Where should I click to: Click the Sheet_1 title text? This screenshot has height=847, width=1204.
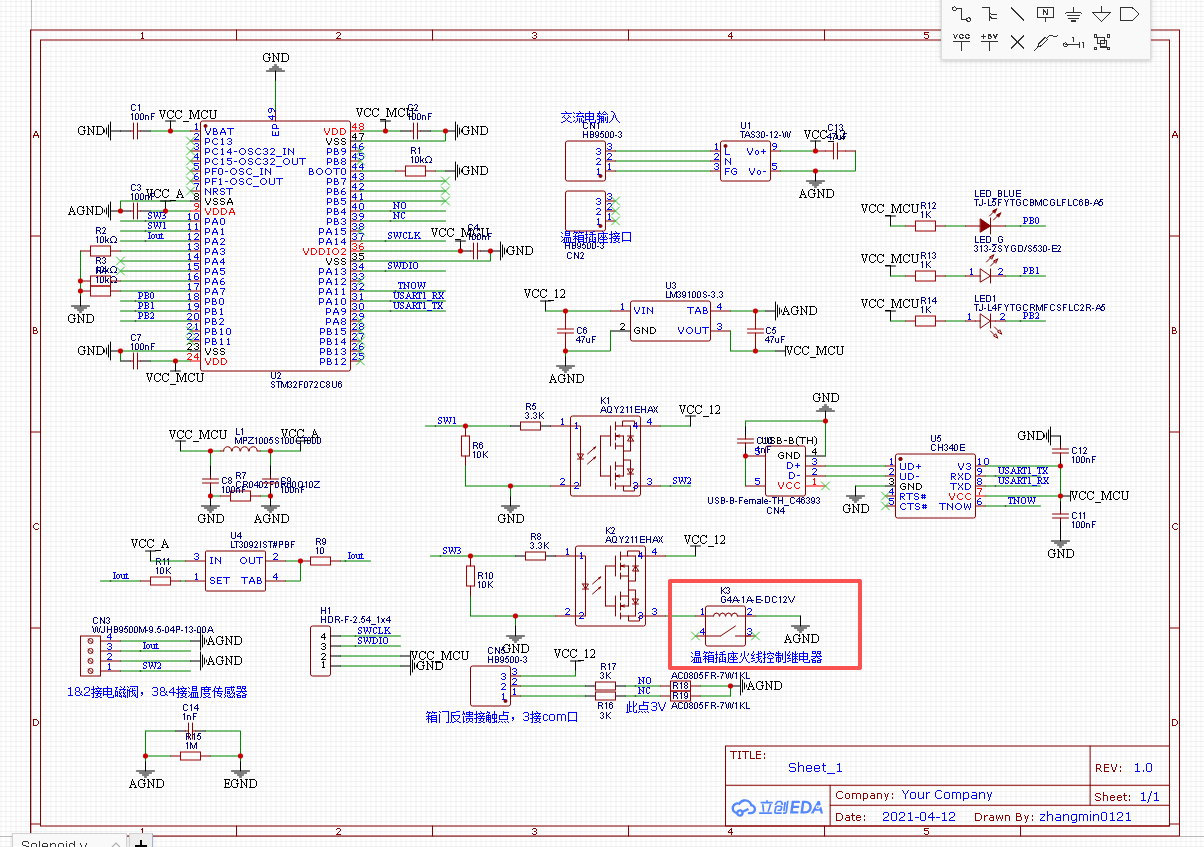click(x=815, y=768)
